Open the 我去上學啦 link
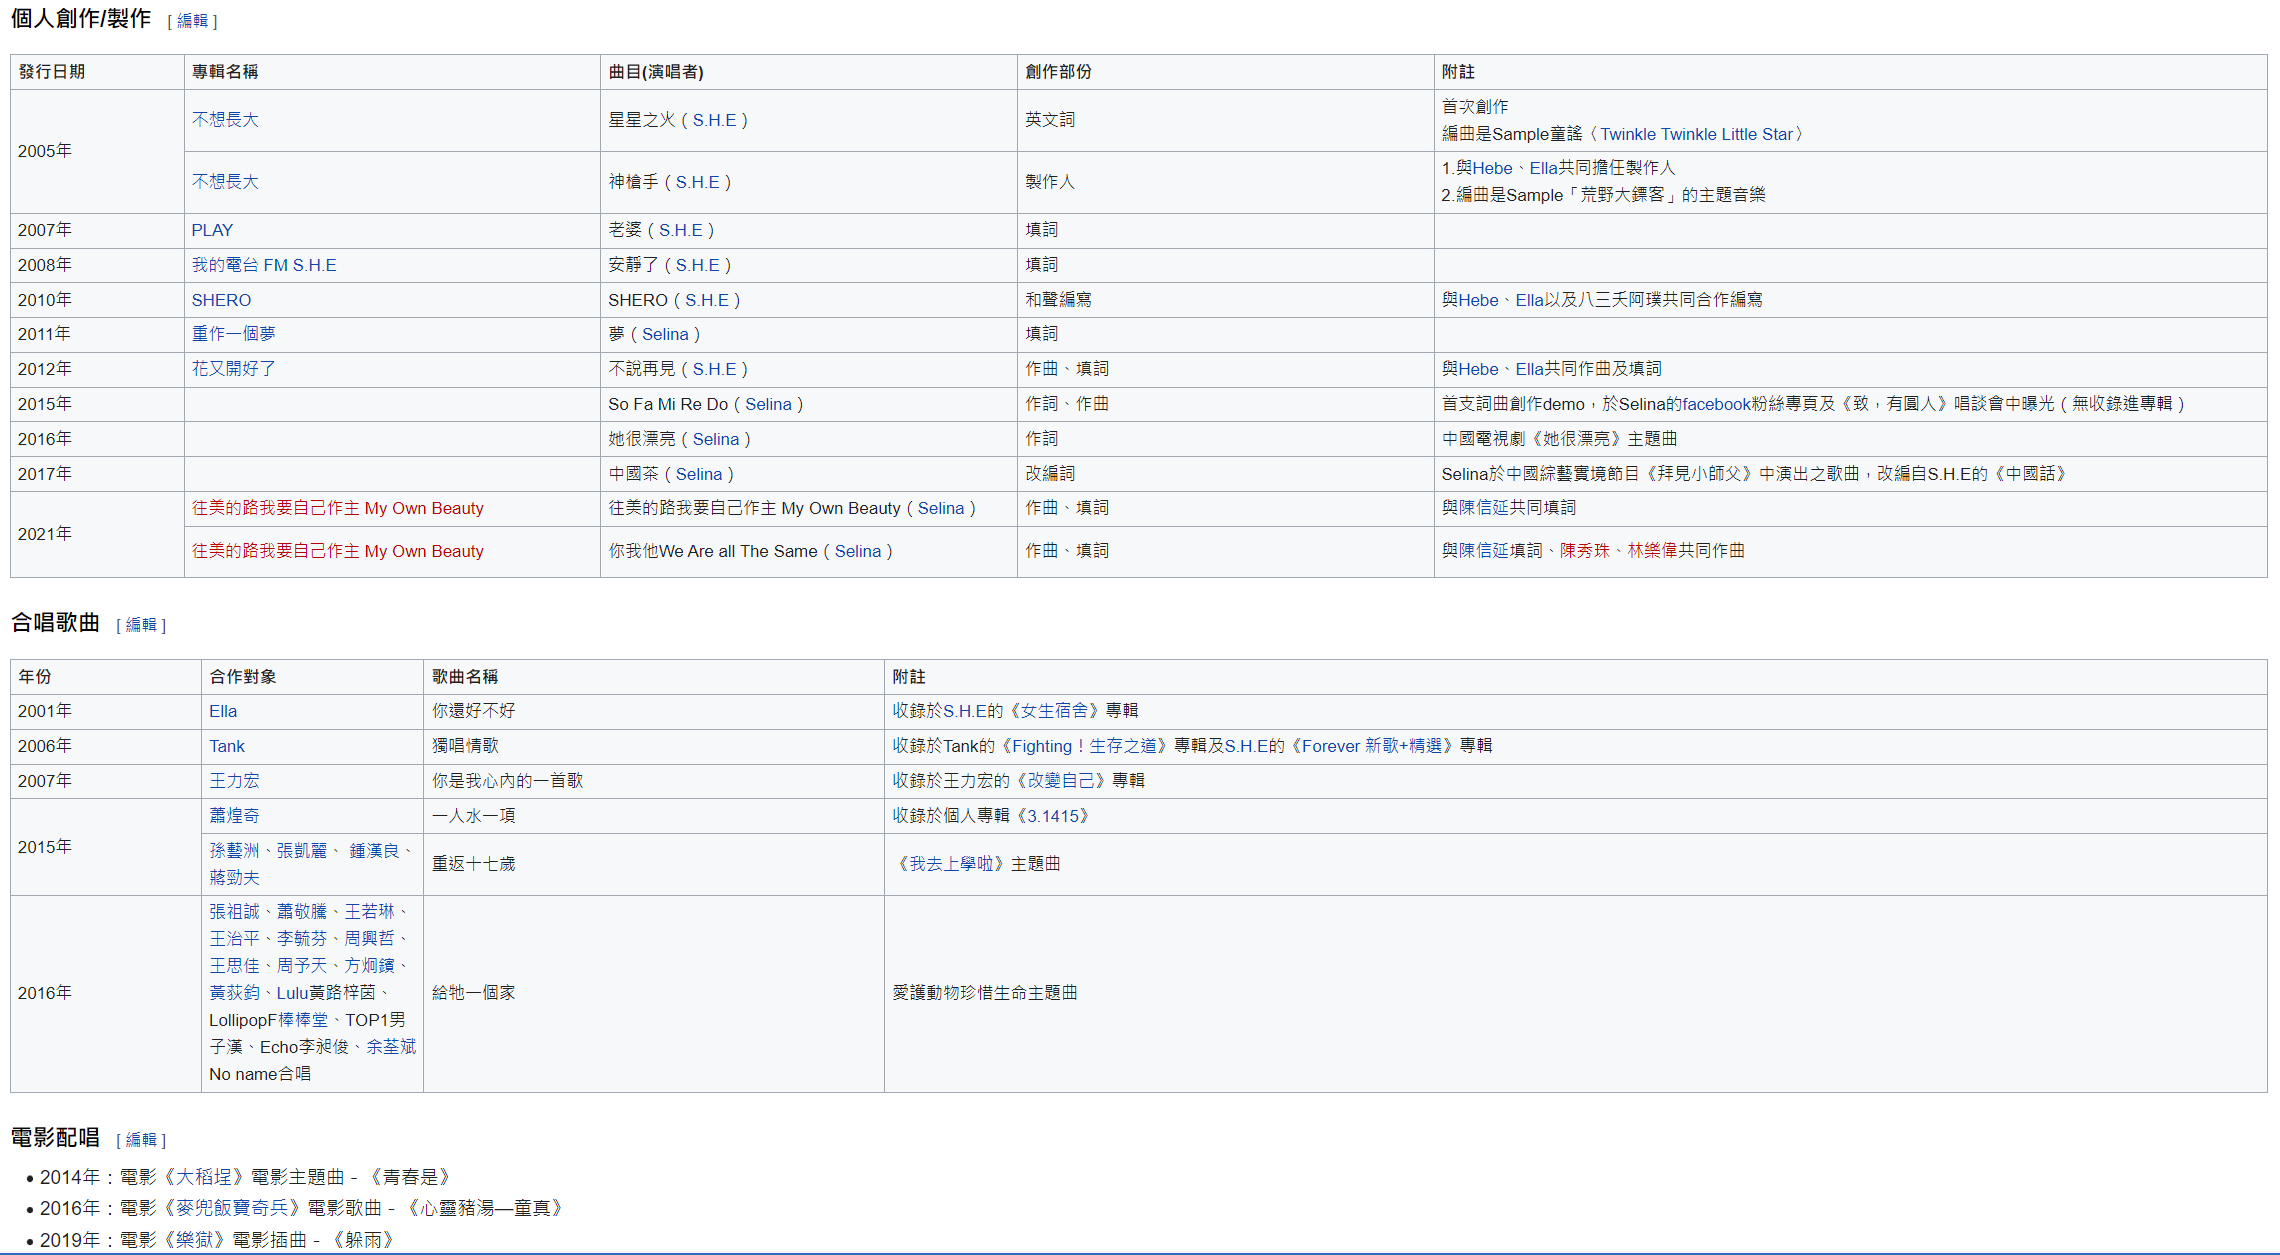The height and width of the screenshot is (1255, 2280). [951, 864]
